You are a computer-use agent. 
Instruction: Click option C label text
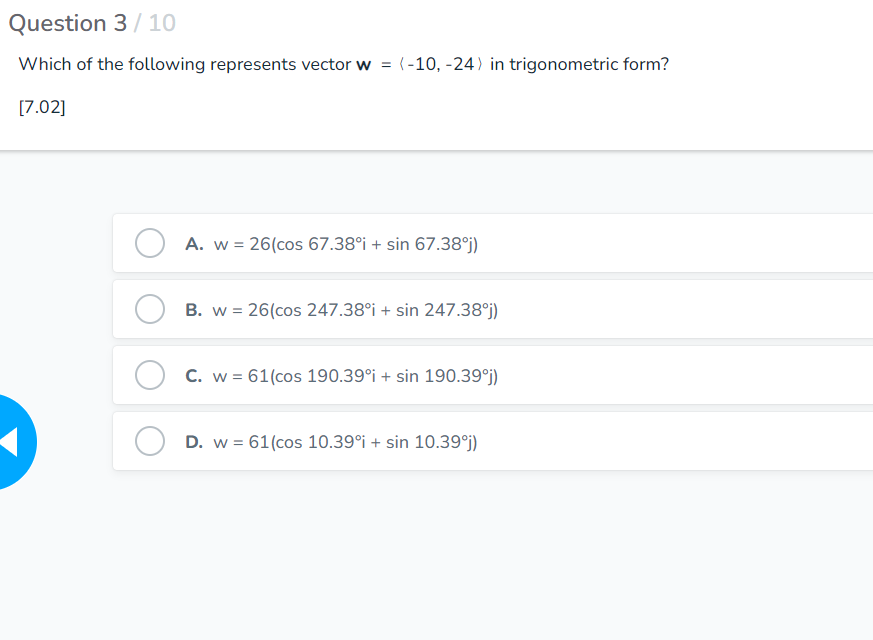[x=193, y=375]
